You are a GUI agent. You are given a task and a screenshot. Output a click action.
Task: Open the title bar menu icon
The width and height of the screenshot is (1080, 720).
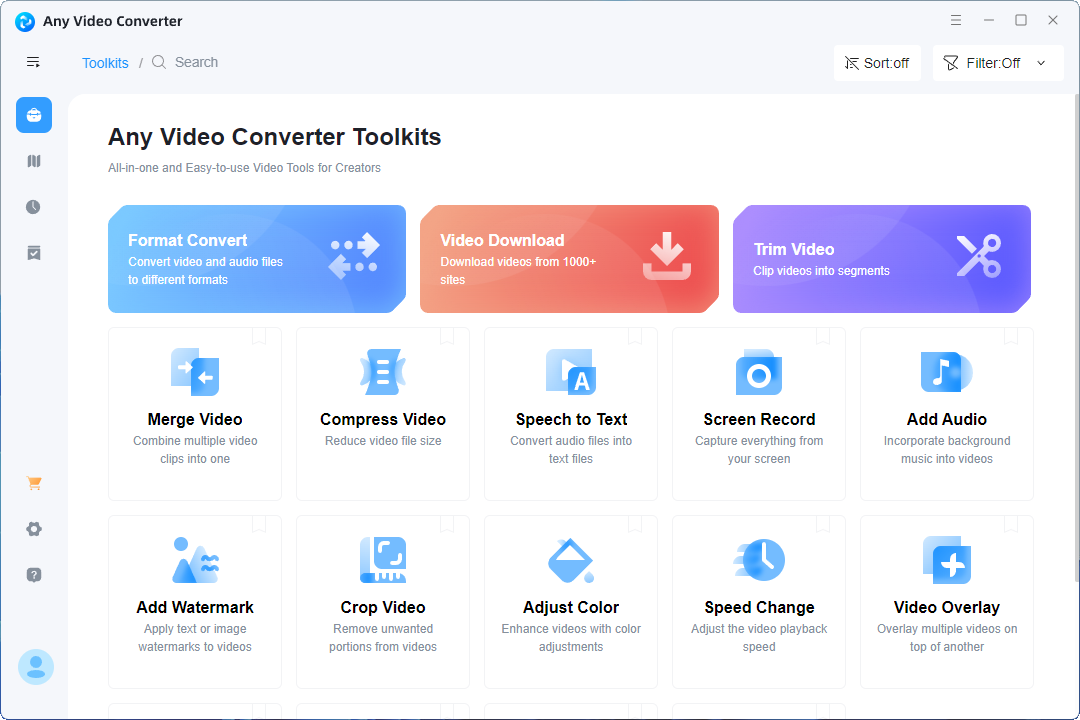956,21
